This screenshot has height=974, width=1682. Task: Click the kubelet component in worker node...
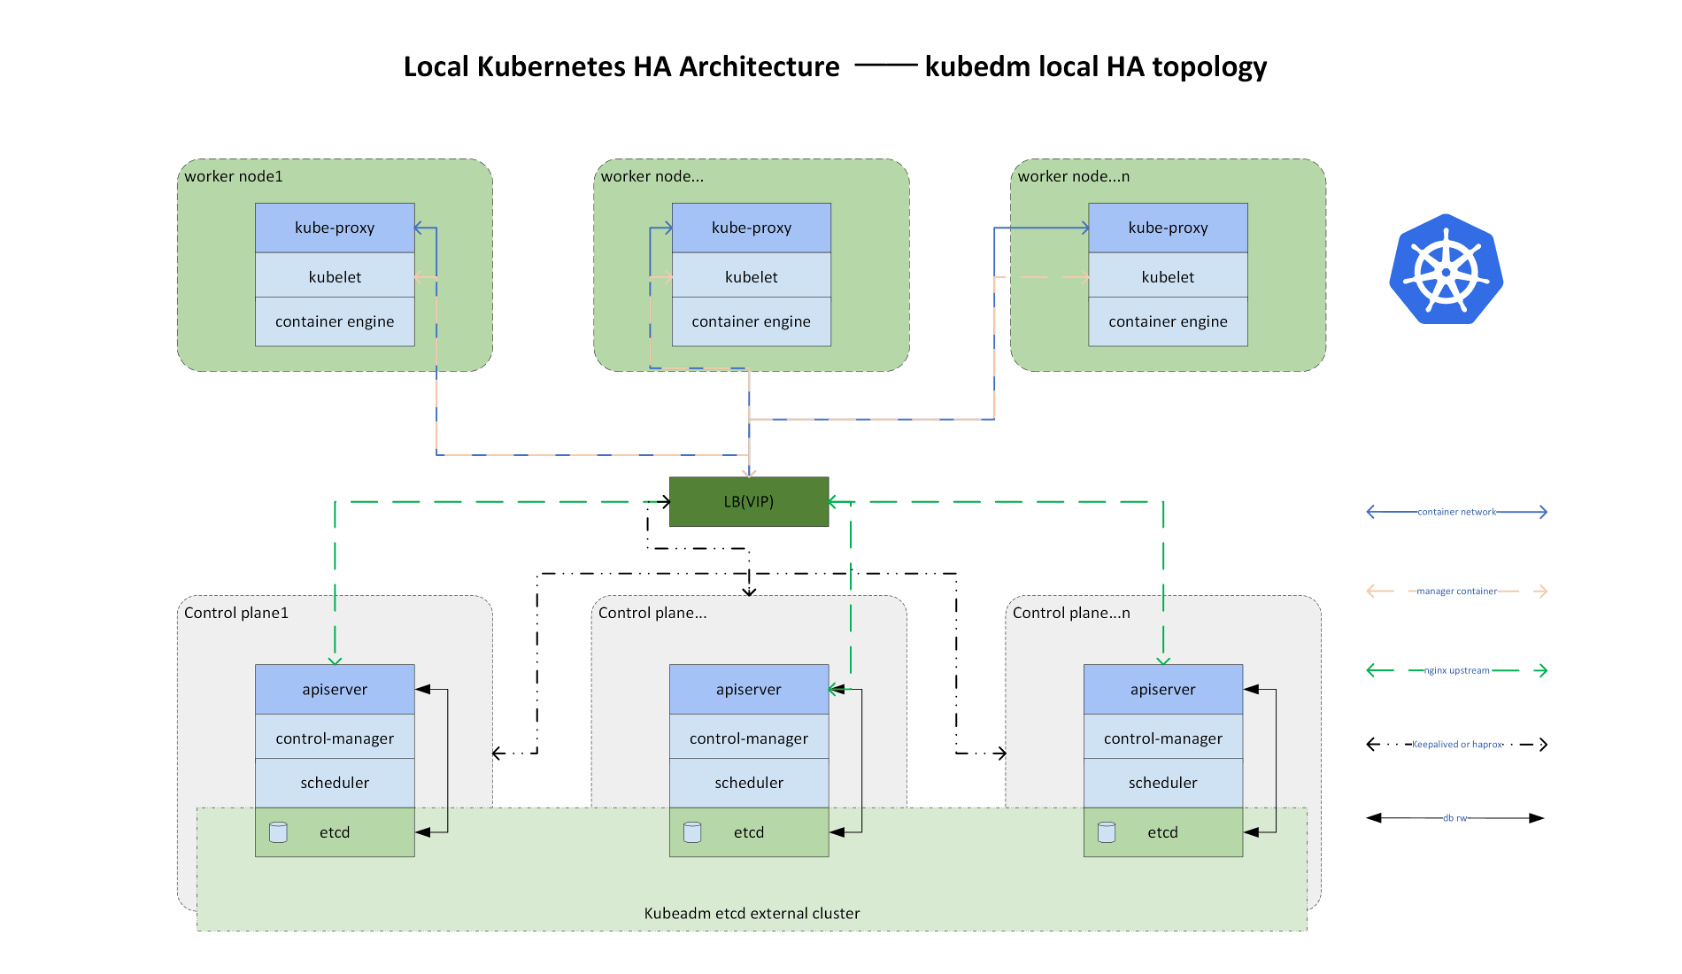coord(751,276)
